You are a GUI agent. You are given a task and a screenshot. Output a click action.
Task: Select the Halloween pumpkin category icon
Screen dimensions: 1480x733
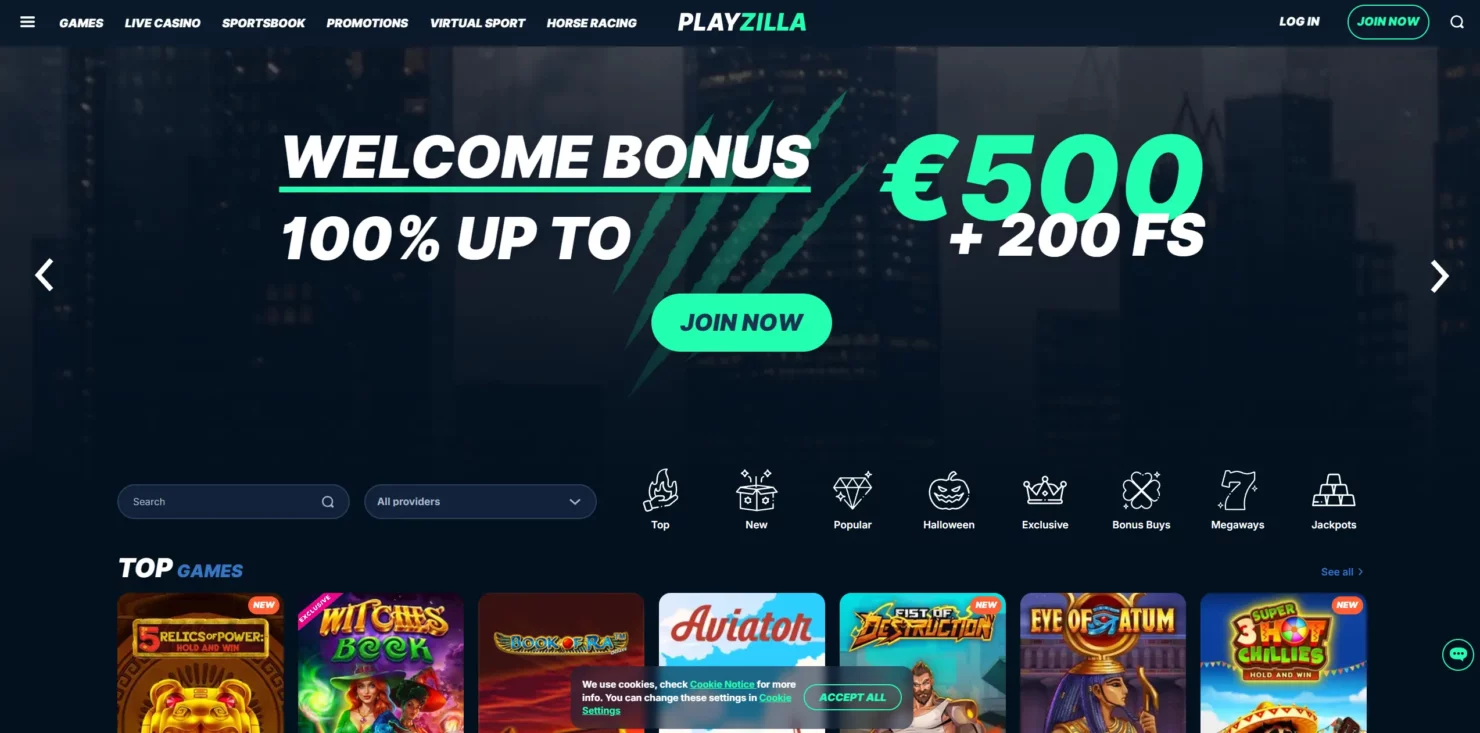point(949,491)
